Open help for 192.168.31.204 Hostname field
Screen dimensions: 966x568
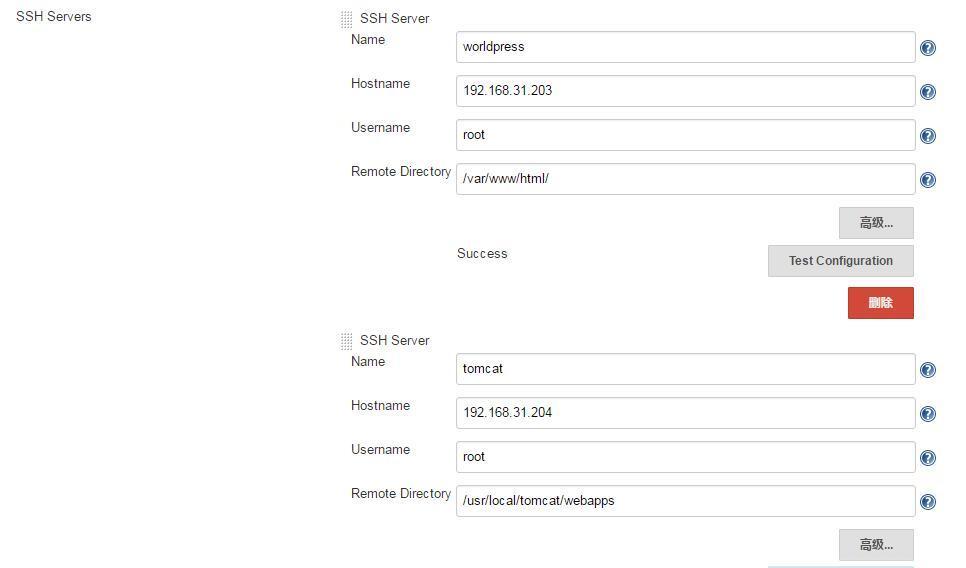click(x=928, y=414)
